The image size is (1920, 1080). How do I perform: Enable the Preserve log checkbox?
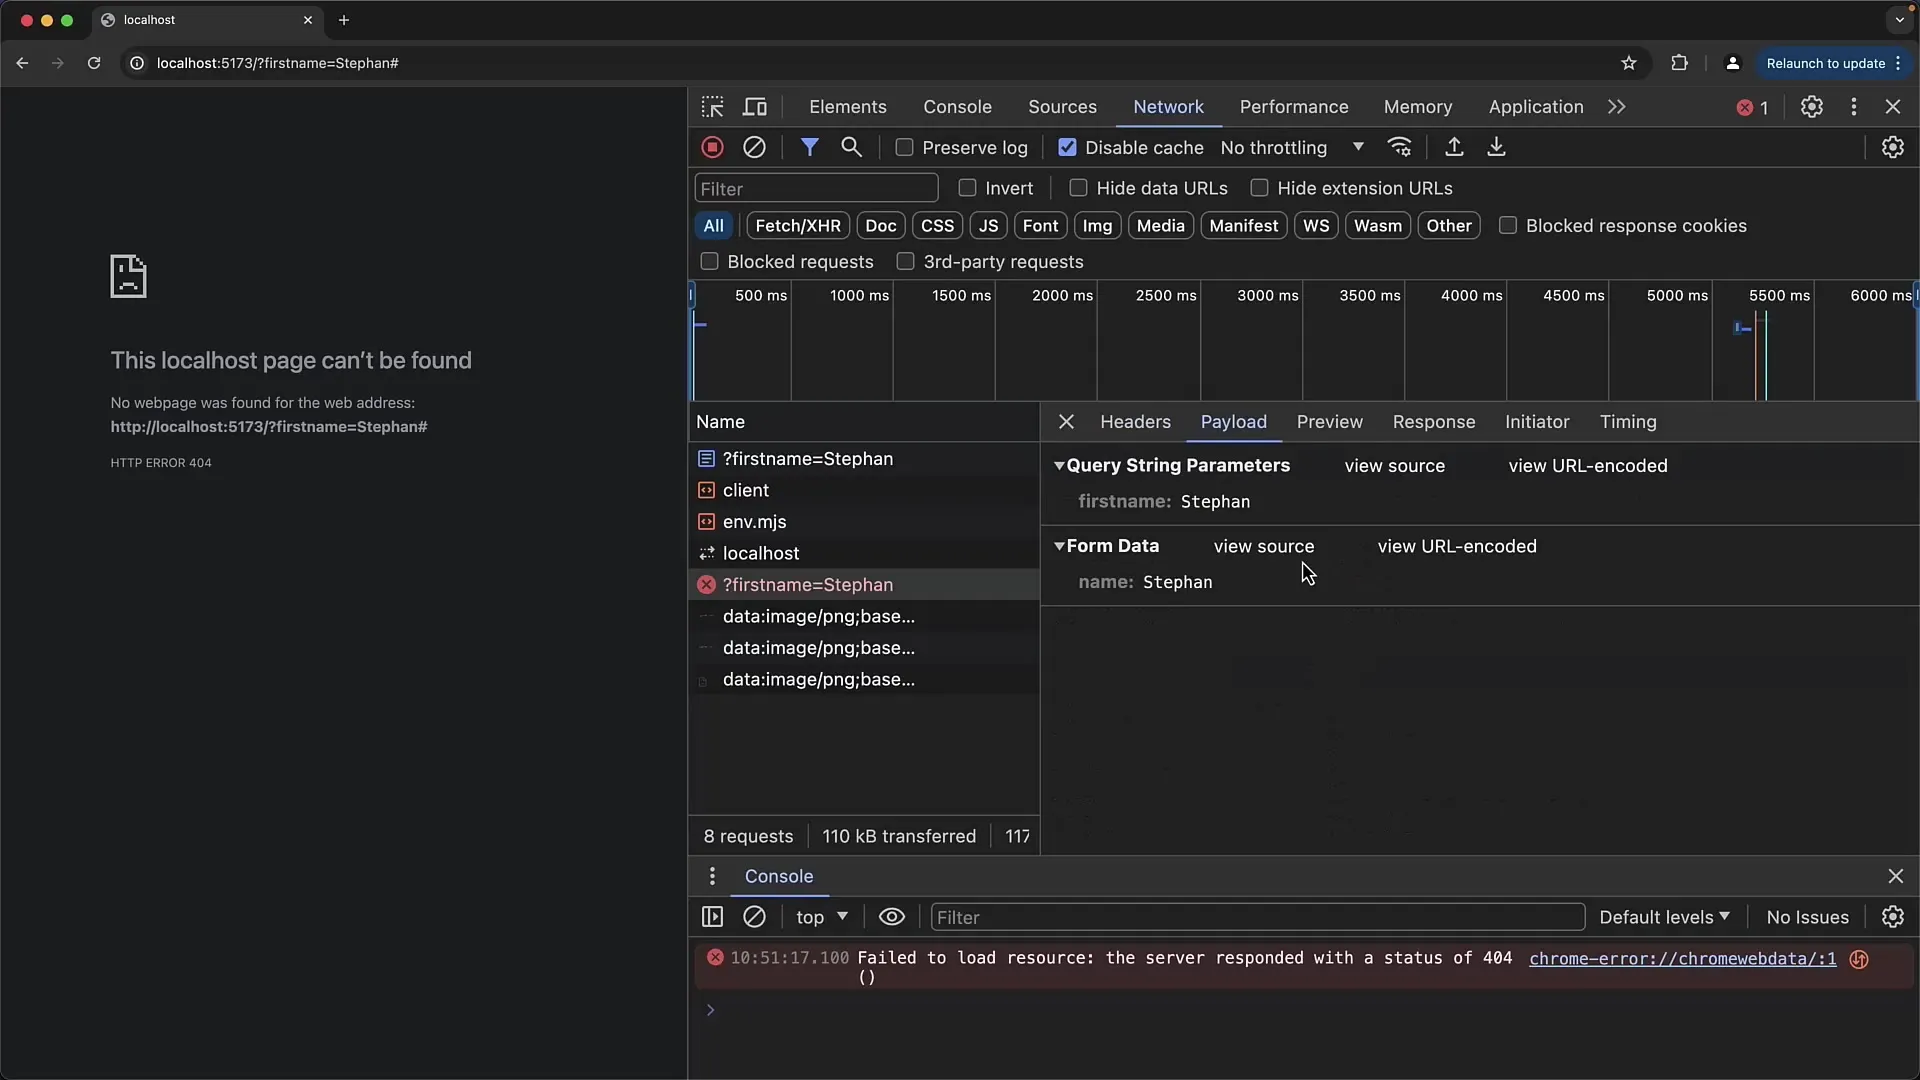(x=904, y=147)
